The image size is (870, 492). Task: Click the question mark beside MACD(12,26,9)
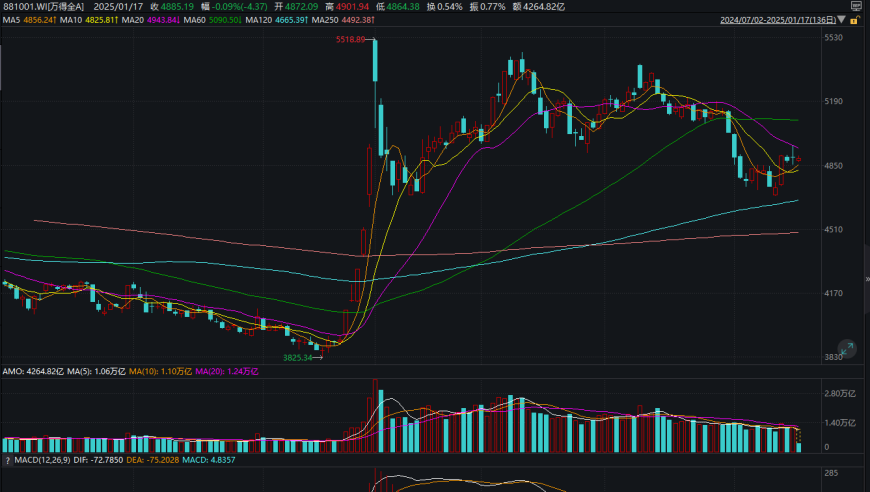coord(7,460)
